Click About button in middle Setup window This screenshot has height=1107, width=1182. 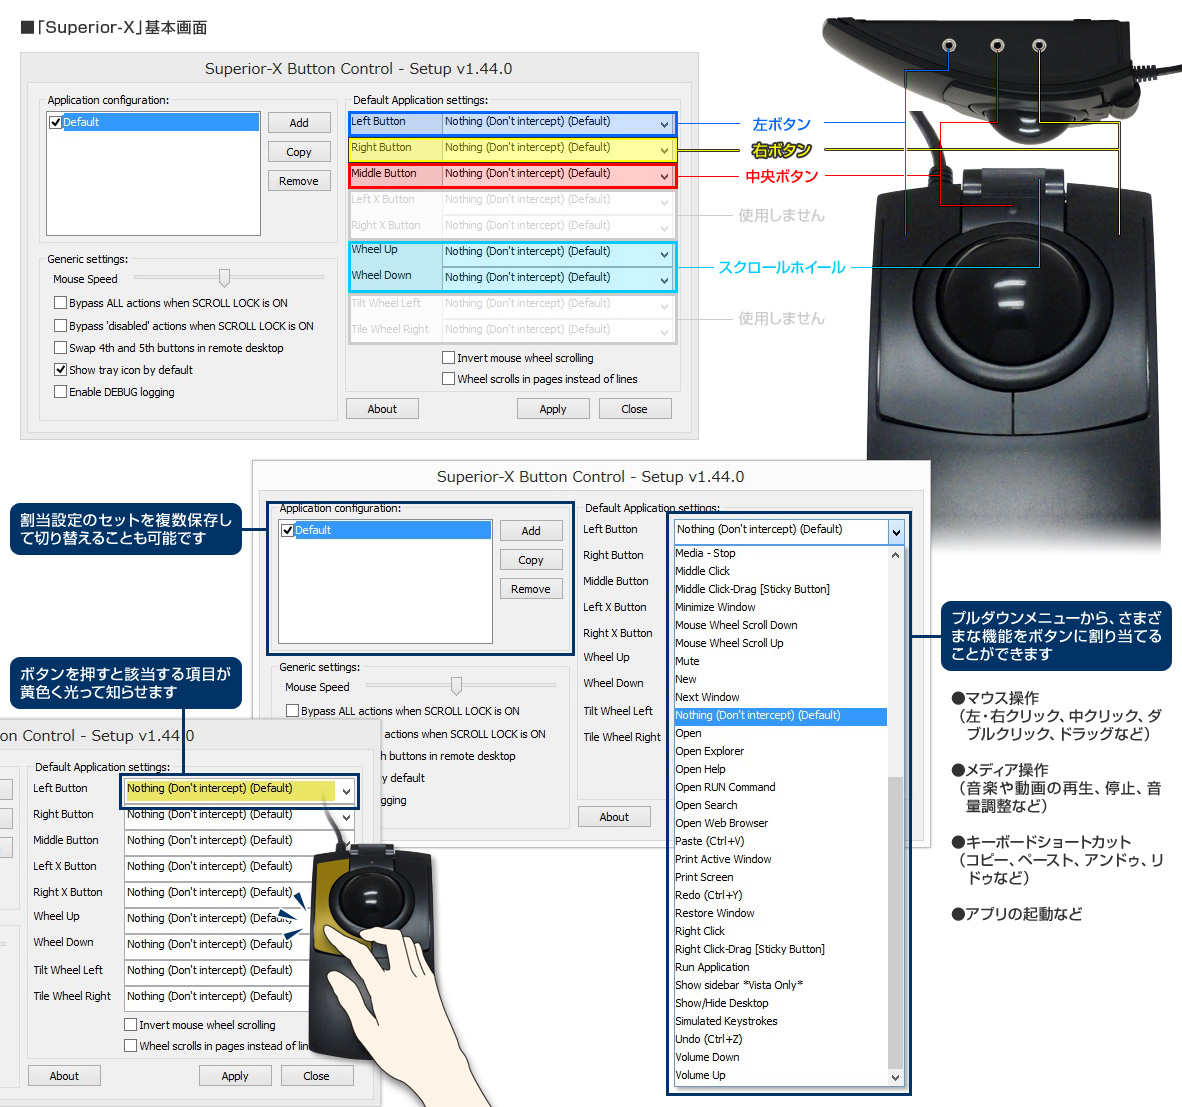[x=614, y=817]
